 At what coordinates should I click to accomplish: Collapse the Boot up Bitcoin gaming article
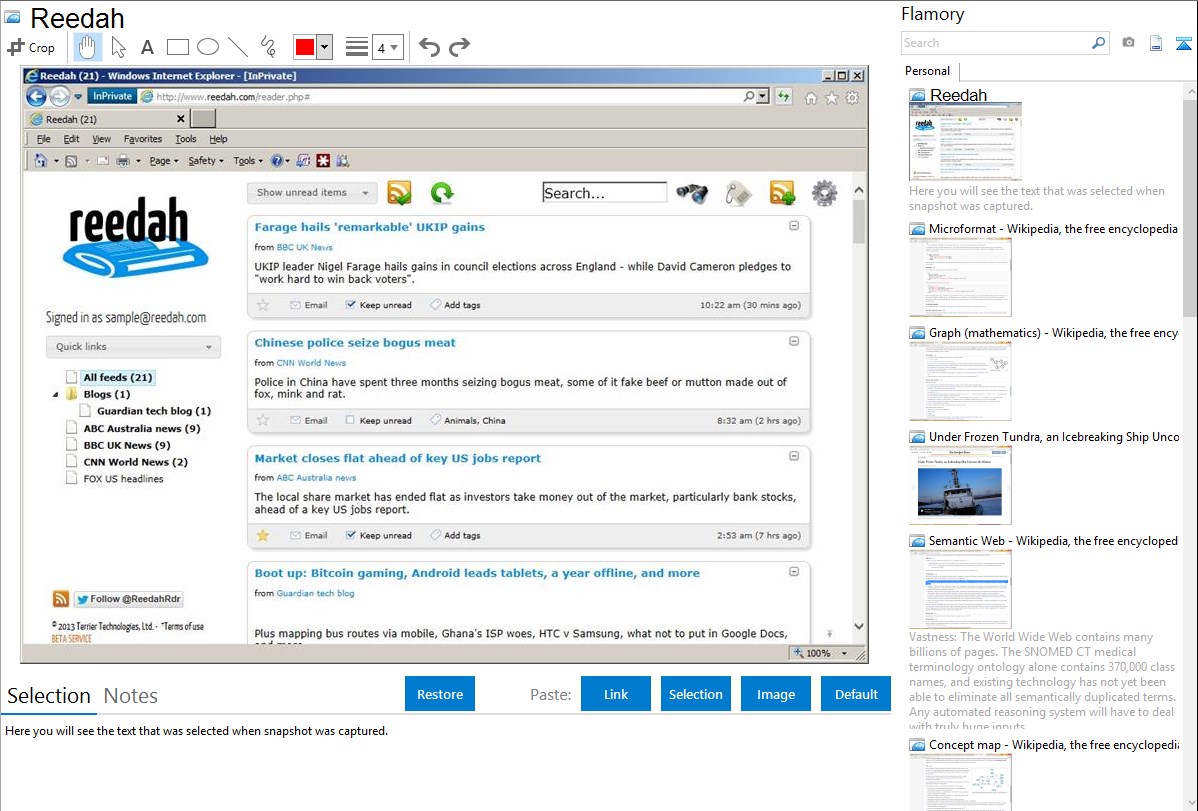(x=794, y=572)
